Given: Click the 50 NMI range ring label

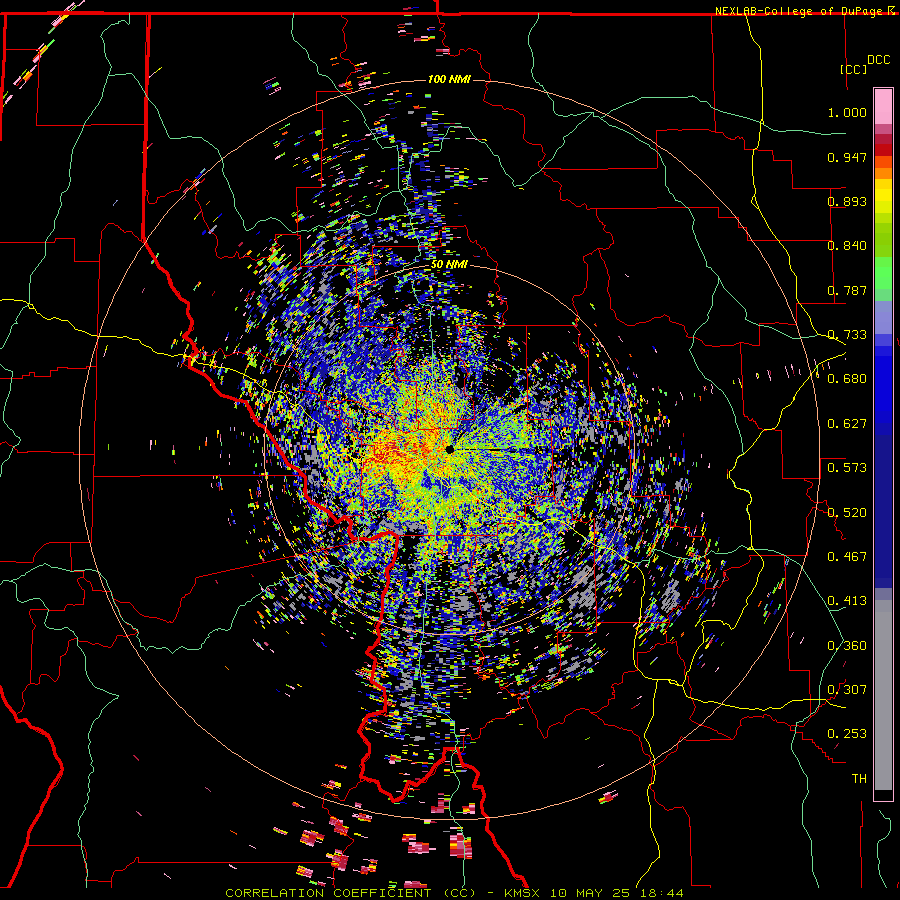Looking at the screenshot, I should tap(449, 265).
